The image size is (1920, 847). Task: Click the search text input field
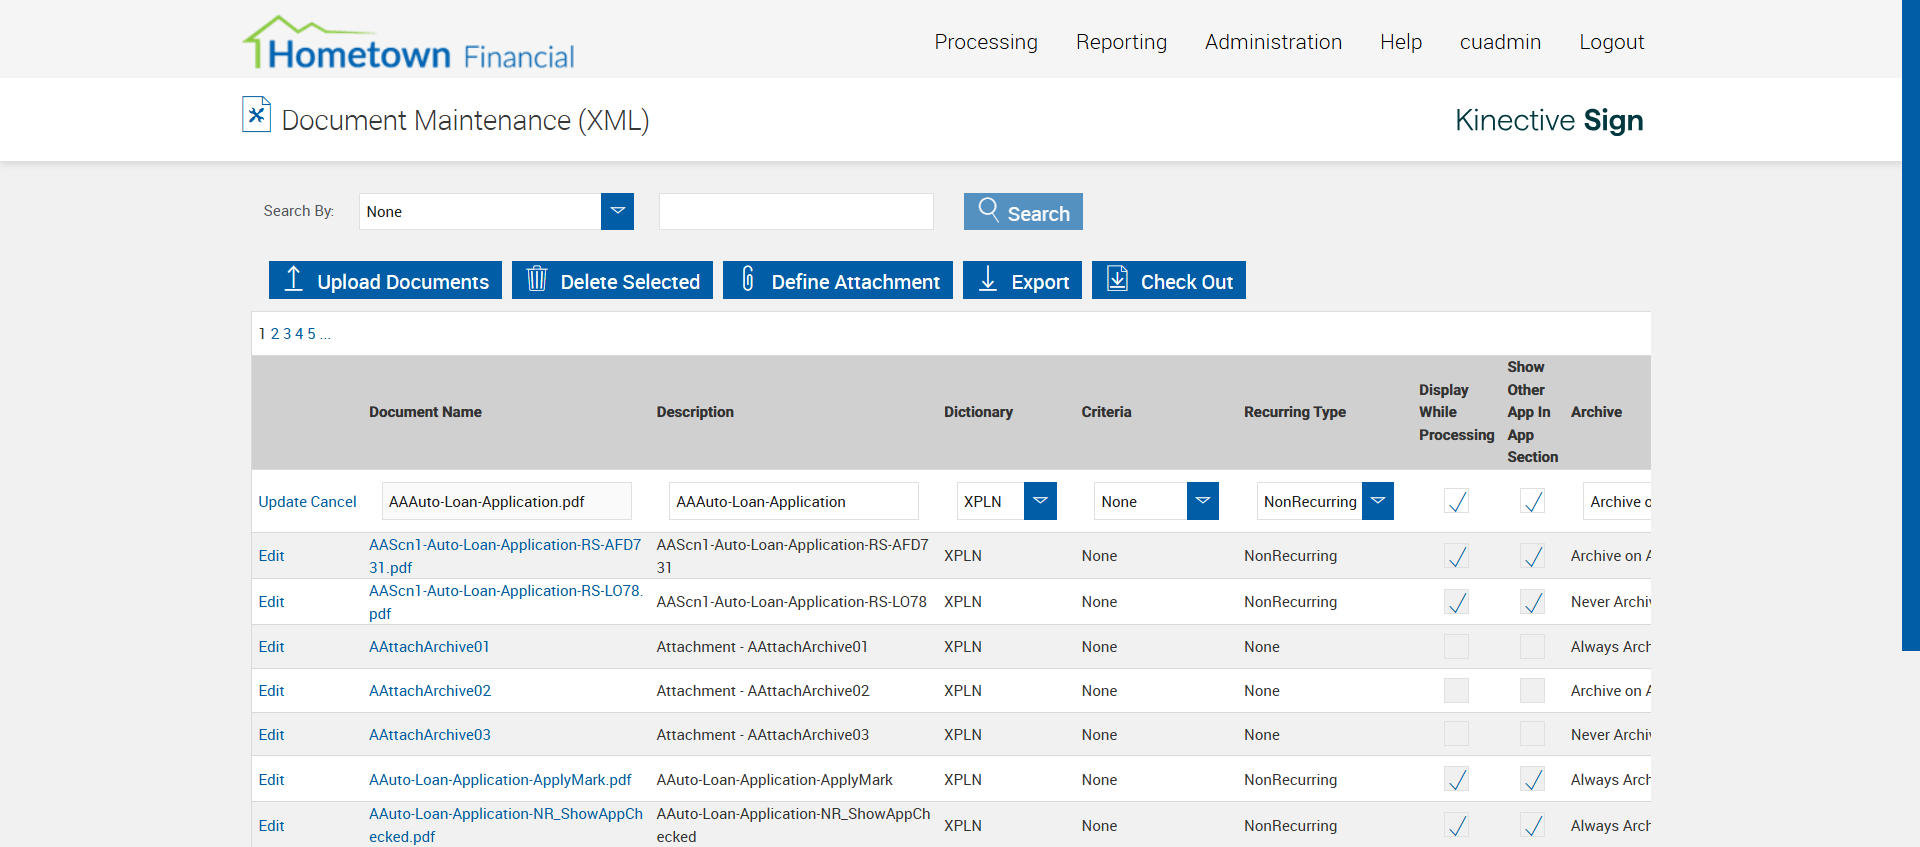796,212
